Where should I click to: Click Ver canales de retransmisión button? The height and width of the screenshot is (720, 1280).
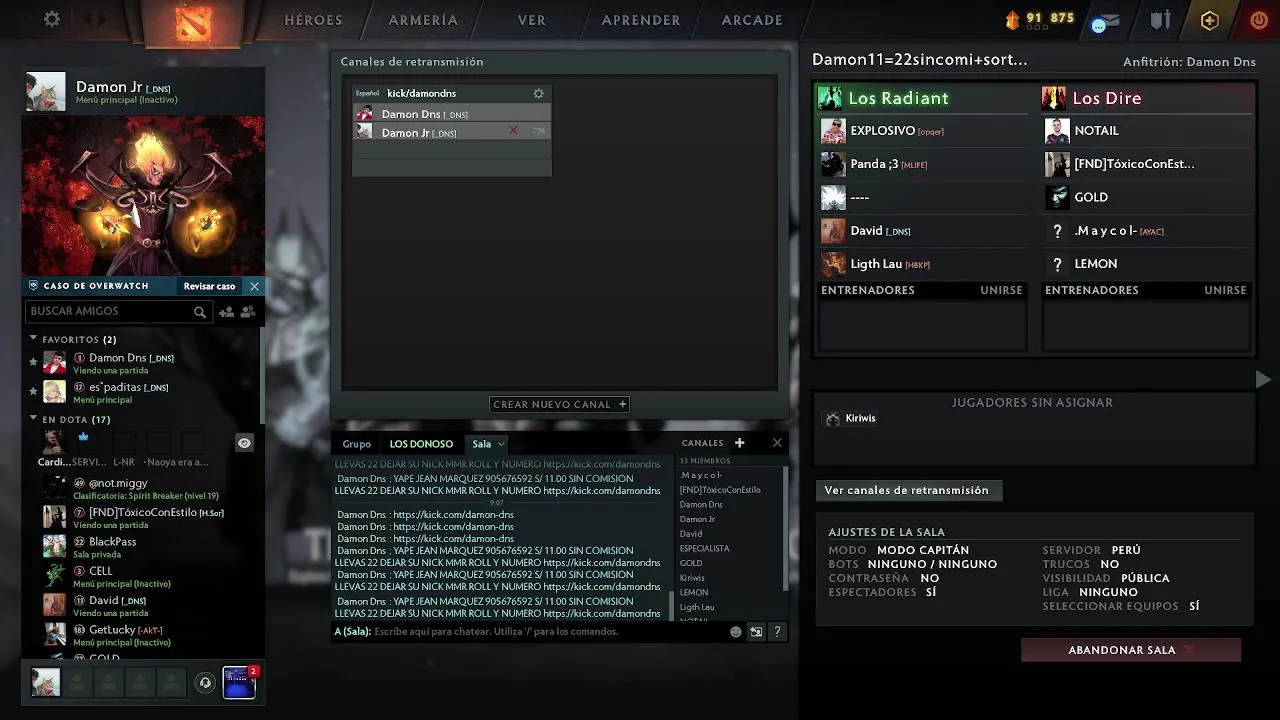pyautogui.click(x=907, y=490)
